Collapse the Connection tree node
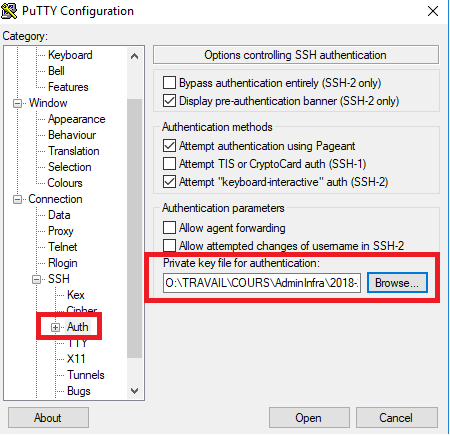 pos(17,199)
